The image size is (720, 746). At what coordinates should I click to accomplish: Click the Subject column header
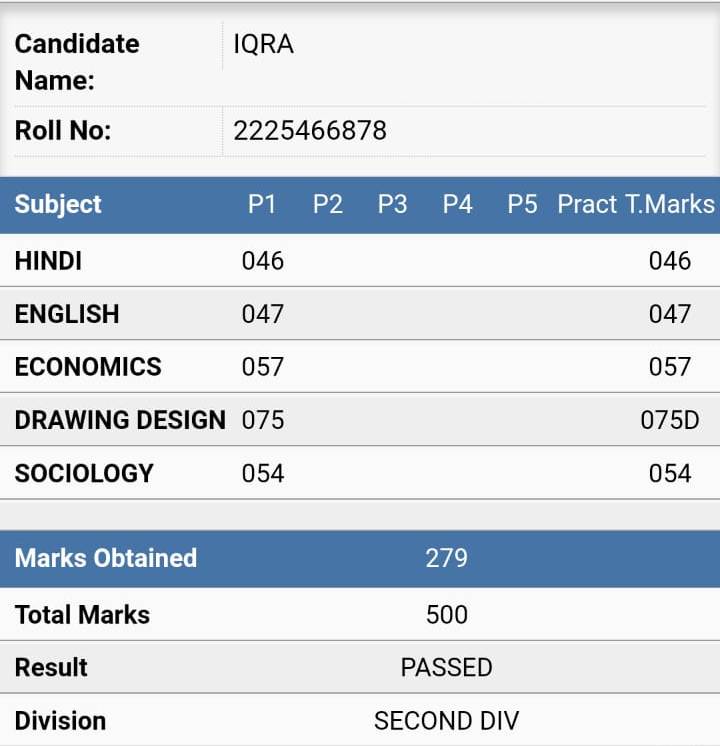pyautogui.click(x=58, y=205)
